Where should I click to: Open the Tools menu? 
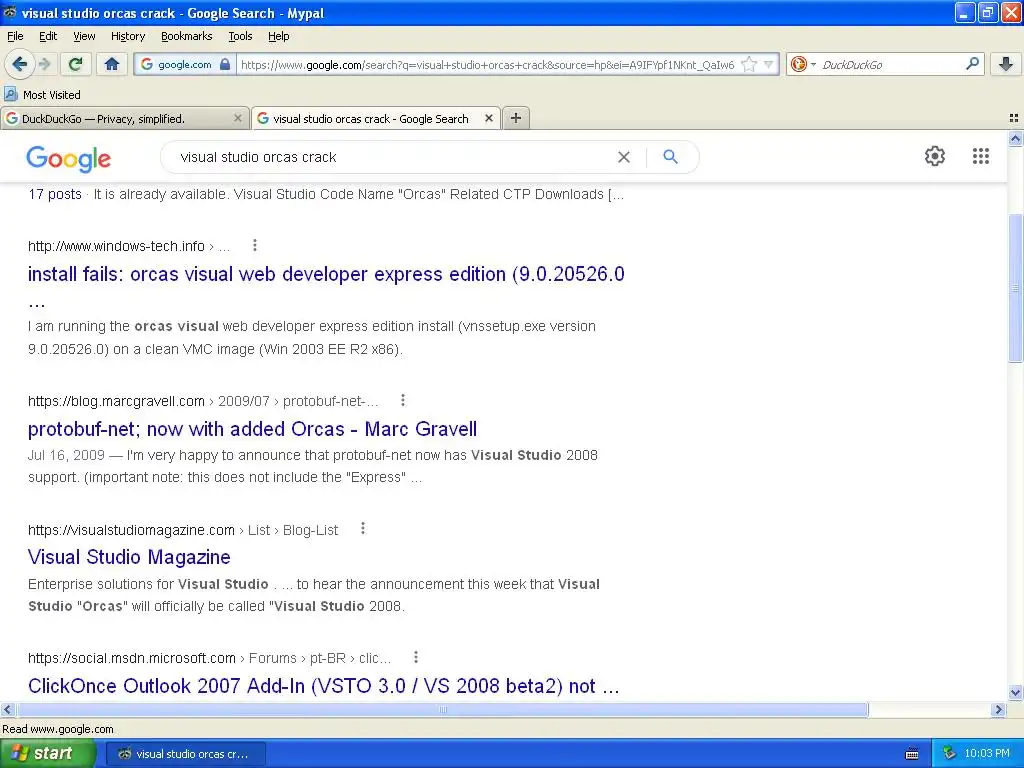click(240, 36)
